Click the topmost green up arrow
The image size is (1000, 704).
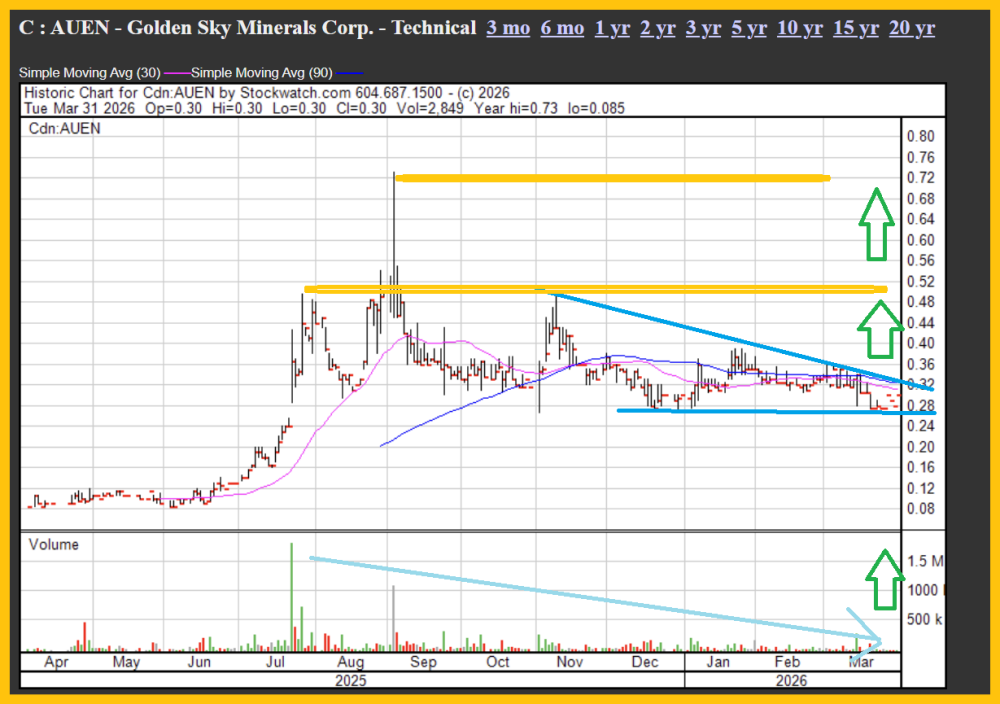click(876, 223)
